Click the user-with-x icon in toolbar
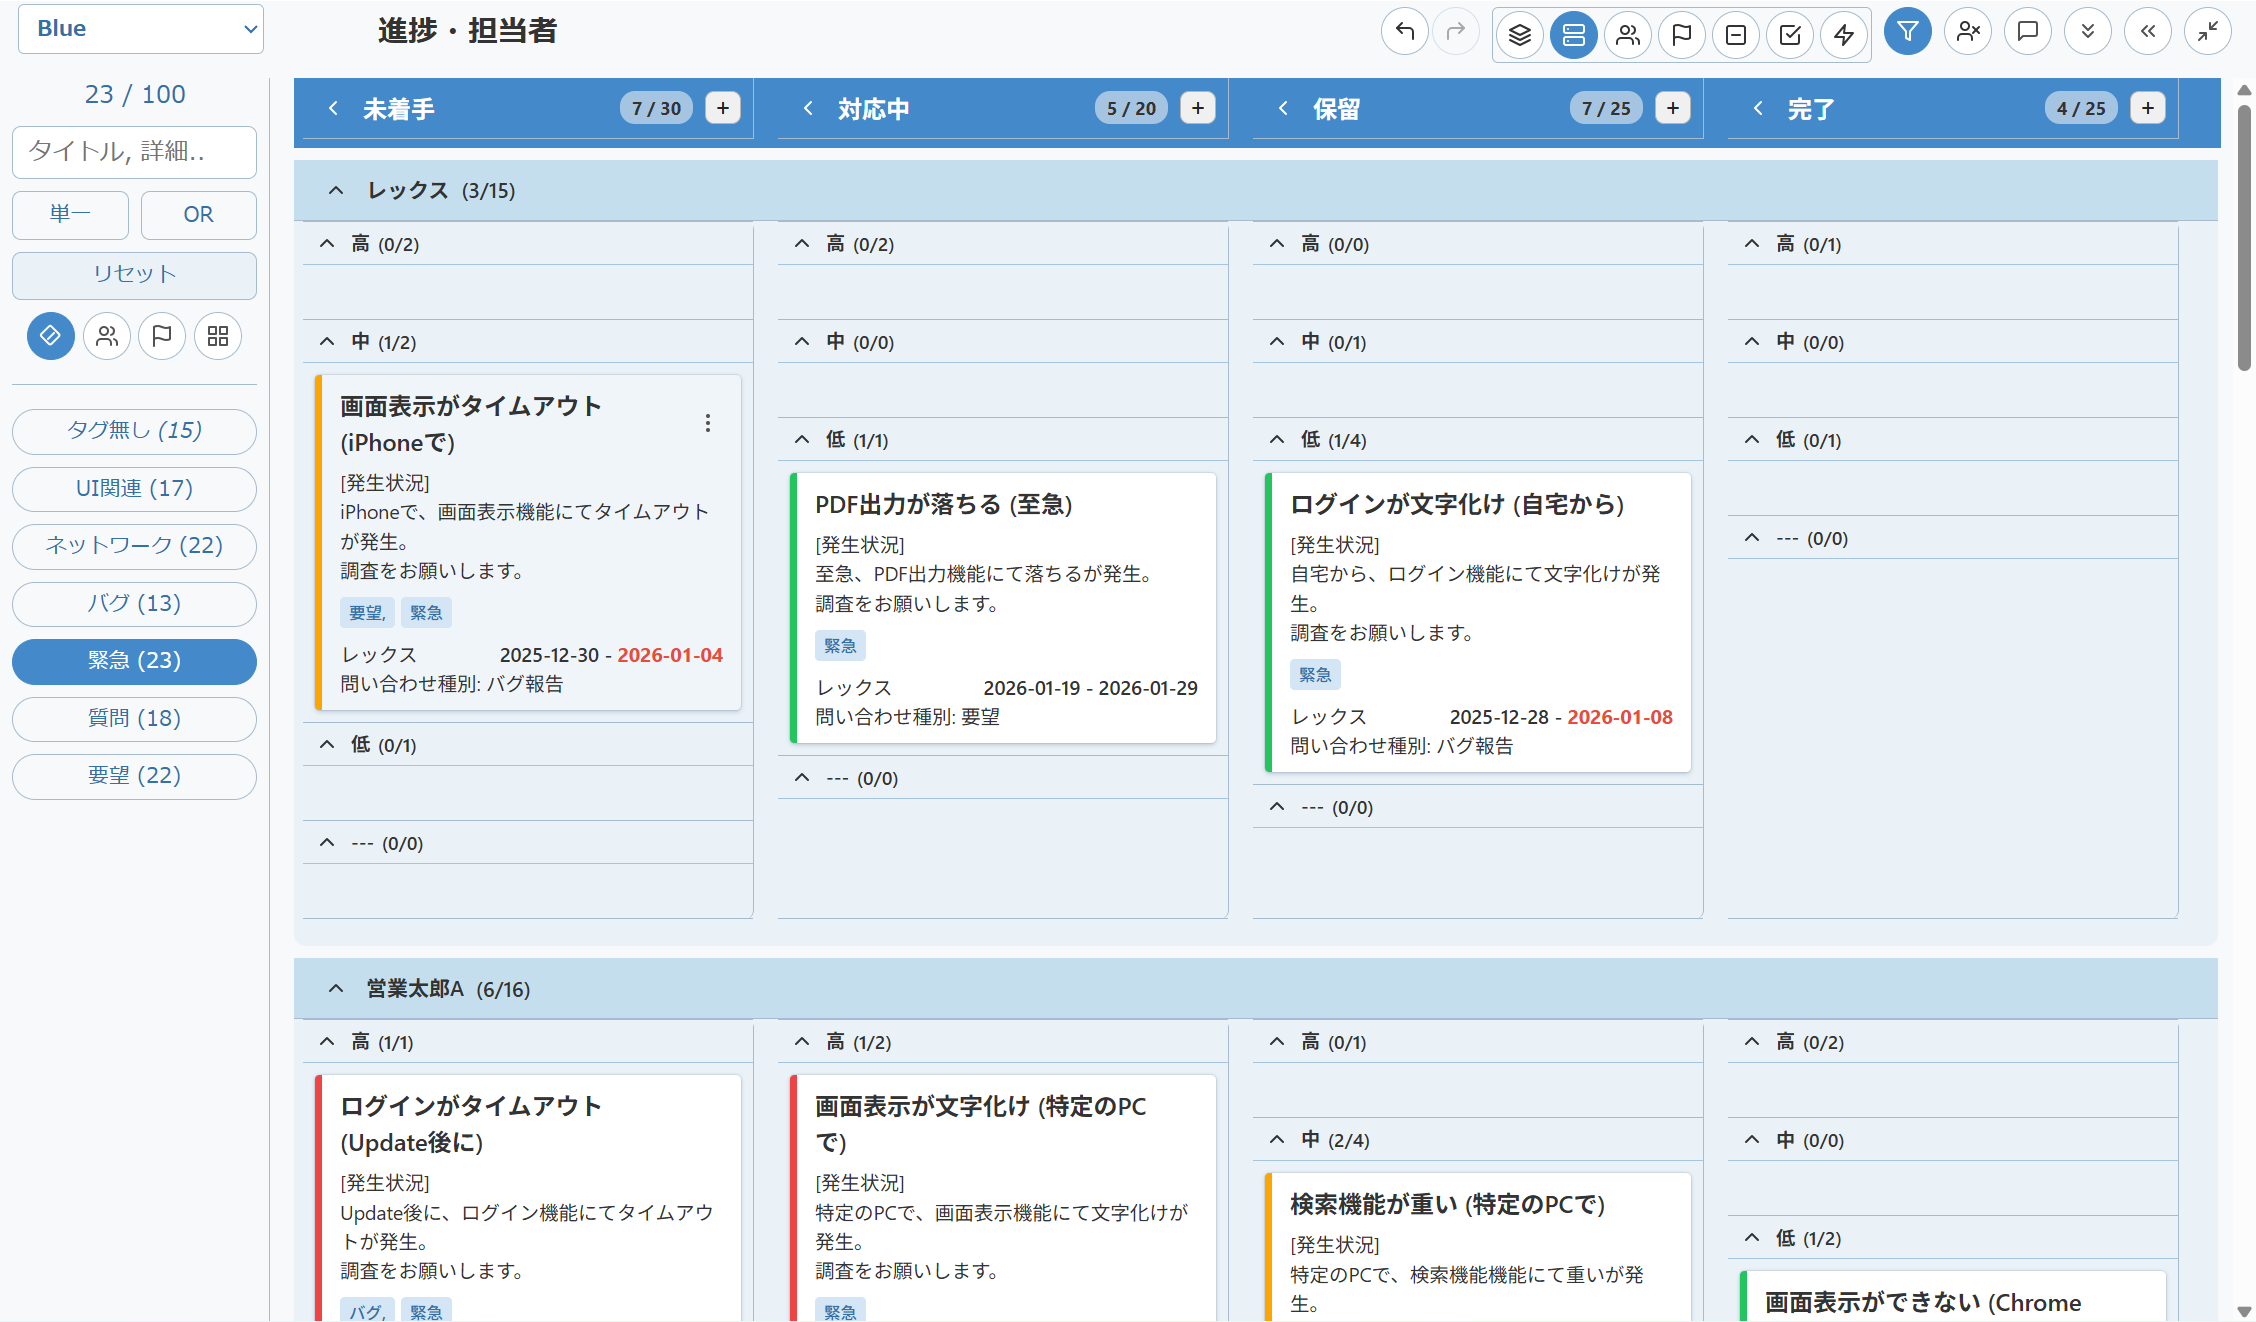Image resolution: width=2256 pixels, height=1322 pixels. pyautogui.click(x=1968, y=32)
